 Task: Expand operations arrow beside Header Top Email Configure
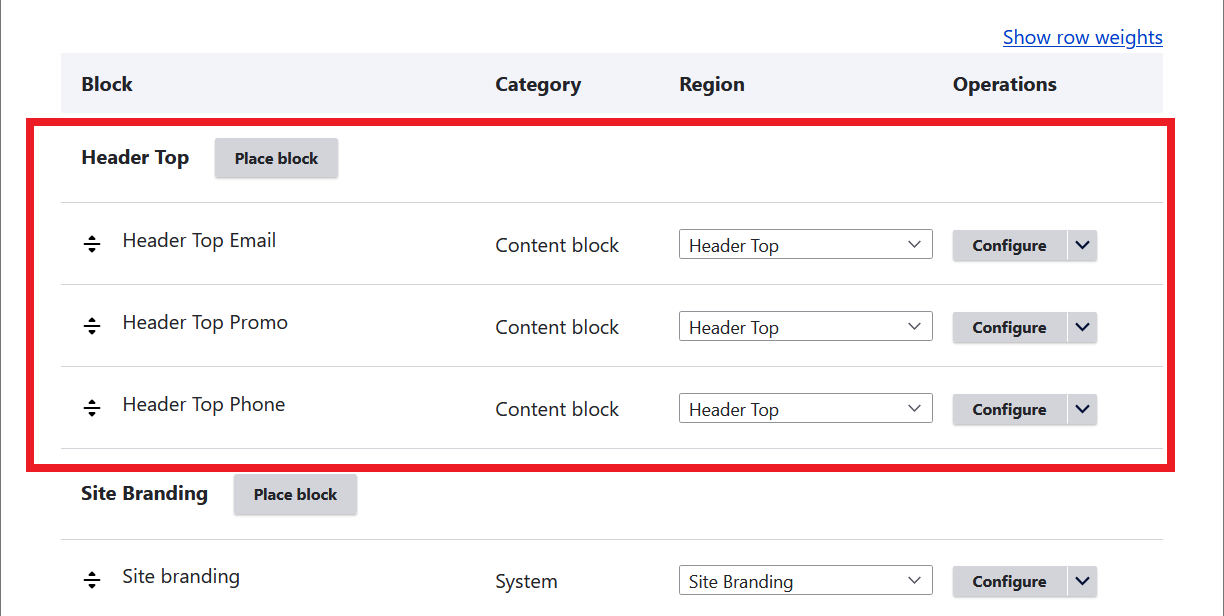[x=1083, y=245]
